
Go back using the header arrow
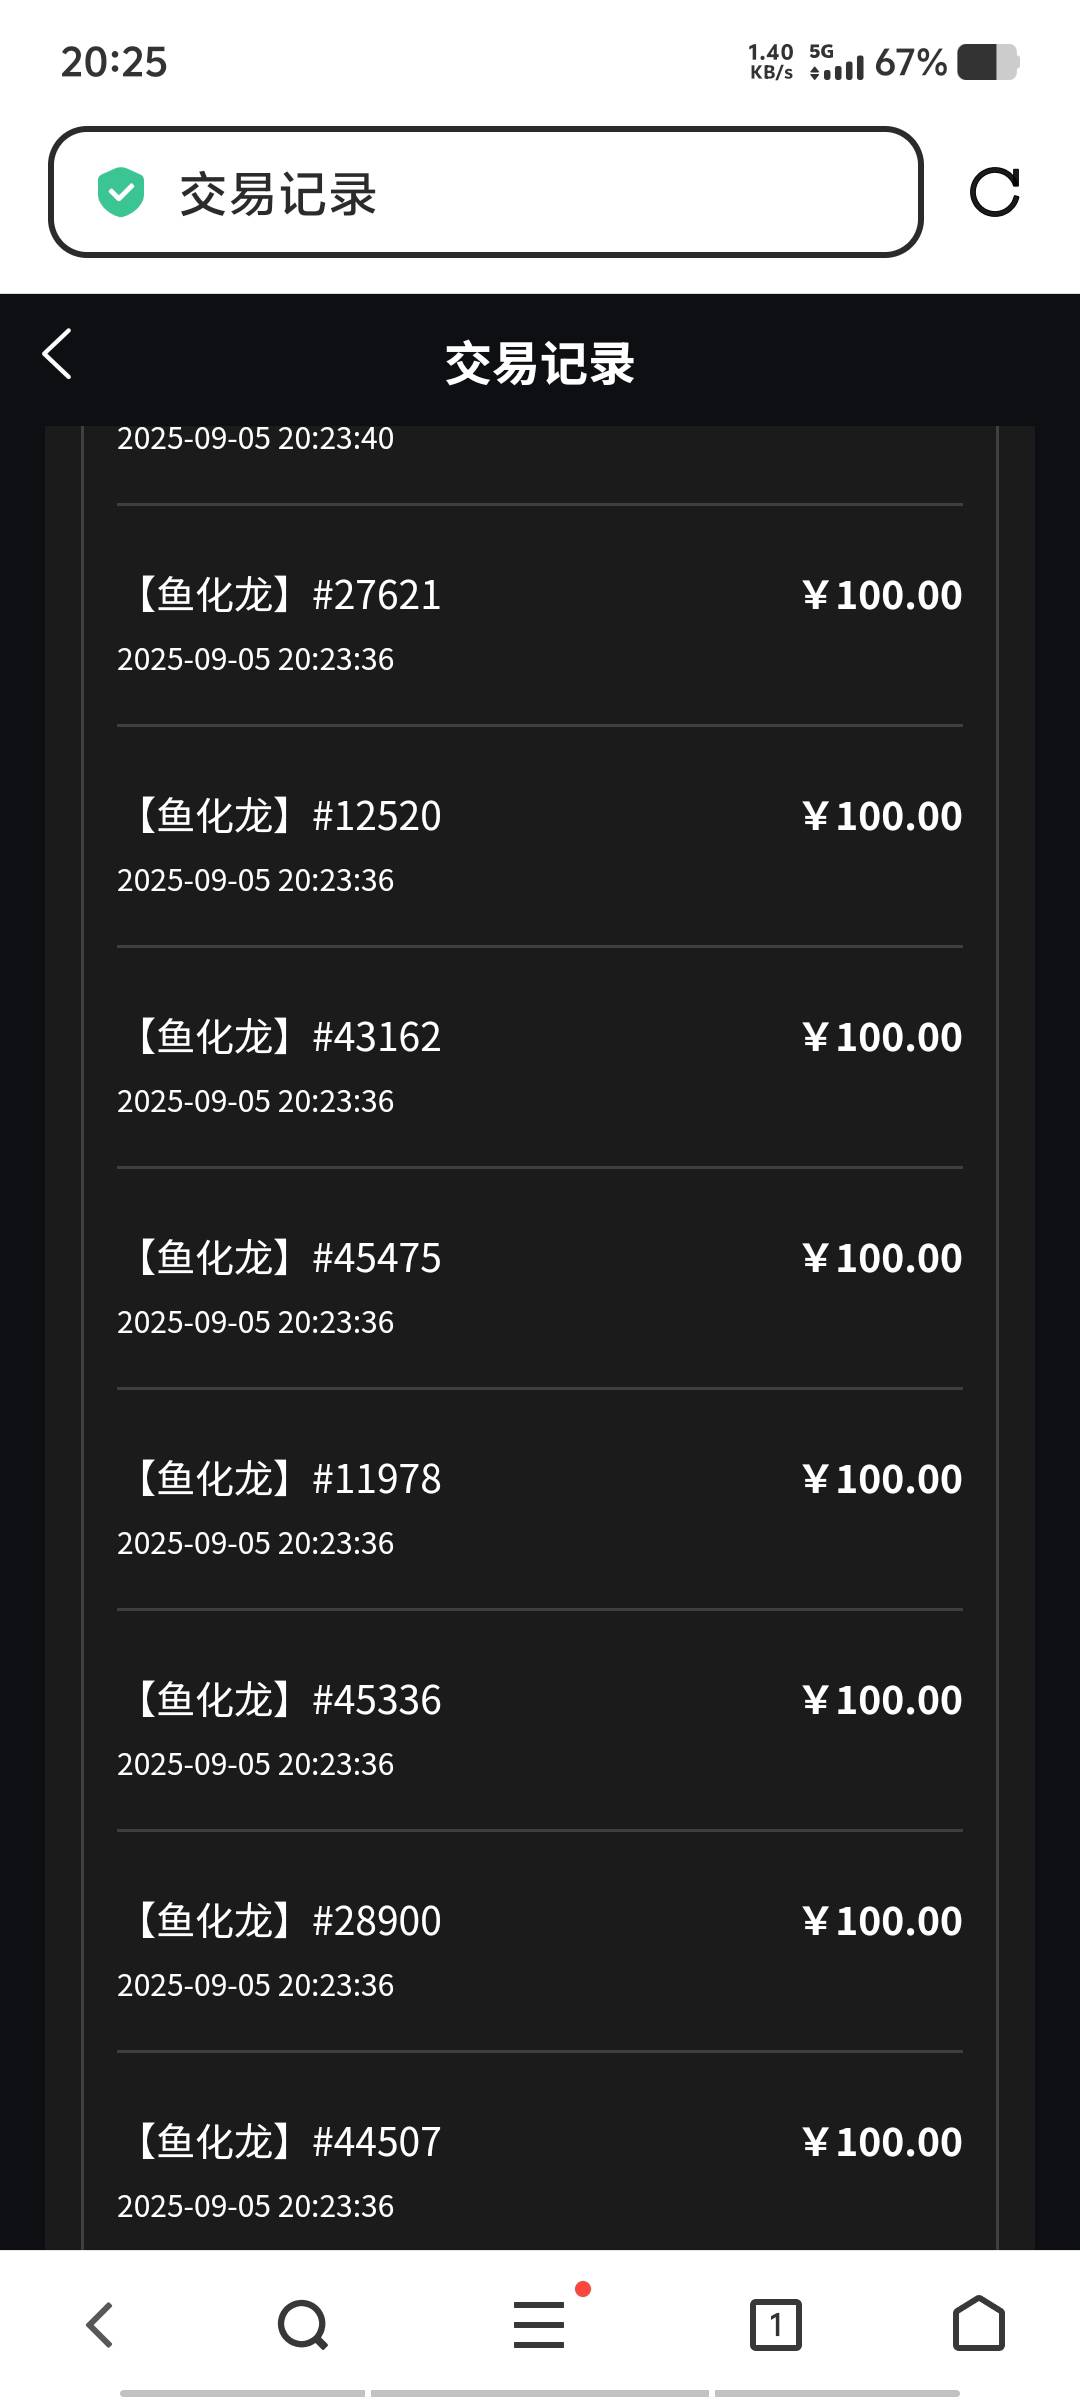click(x=58, y=354)
